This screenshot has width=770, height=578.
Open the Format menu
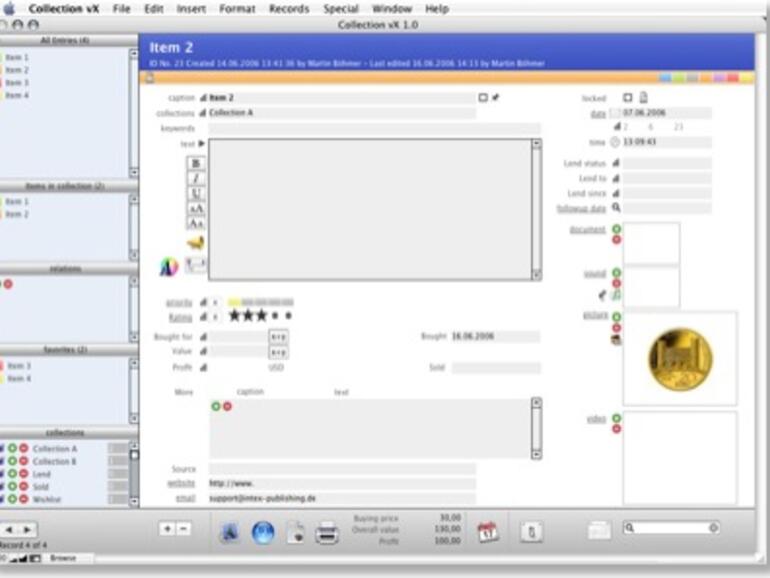237,9
